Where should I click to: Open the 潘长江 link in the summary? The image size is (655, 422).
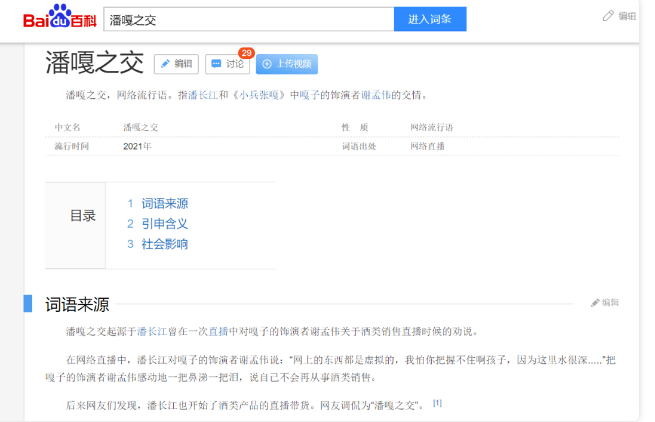203,95
